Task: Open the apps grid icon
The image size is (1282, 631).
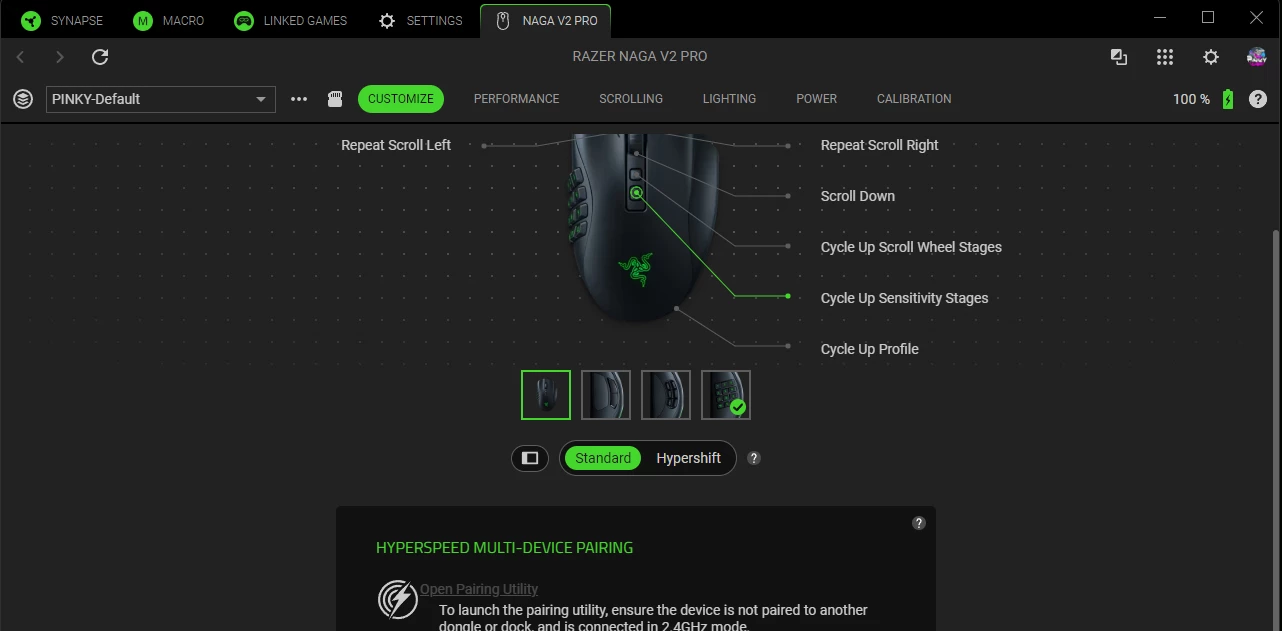Action: click(x=1165, y=57)
